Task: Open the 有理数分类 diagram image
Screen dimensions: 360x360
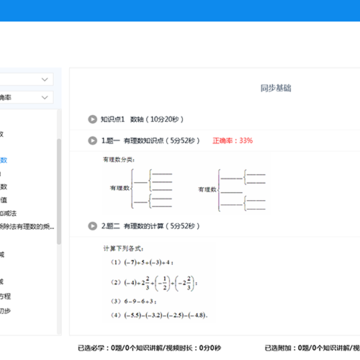Action: tap(185, 184)
